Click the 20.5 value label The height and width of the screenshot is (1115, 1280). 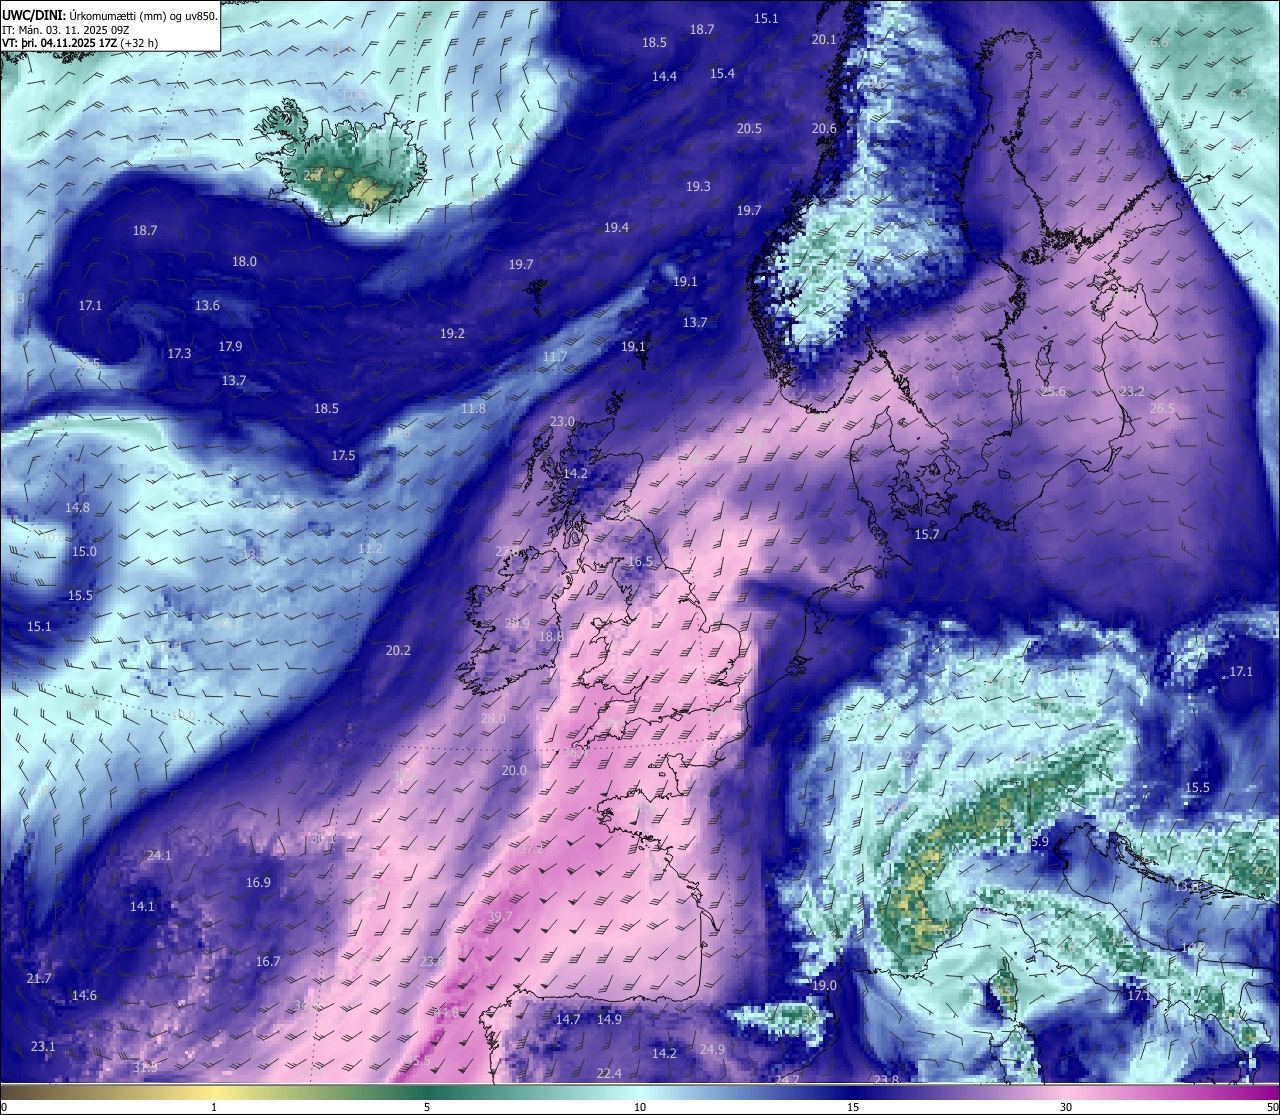[x=749, y=129]
